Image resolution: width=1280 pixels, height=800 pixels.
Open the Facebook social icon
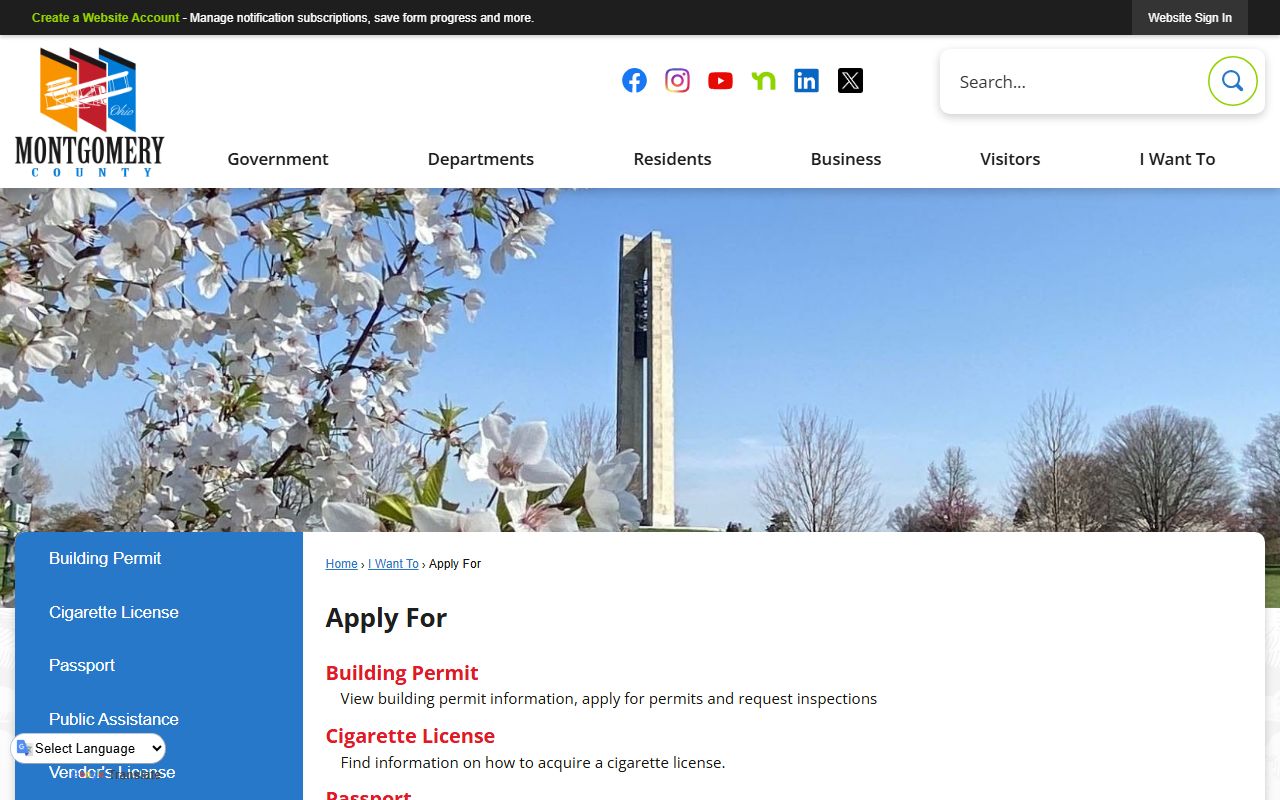(x=634, y=81)
